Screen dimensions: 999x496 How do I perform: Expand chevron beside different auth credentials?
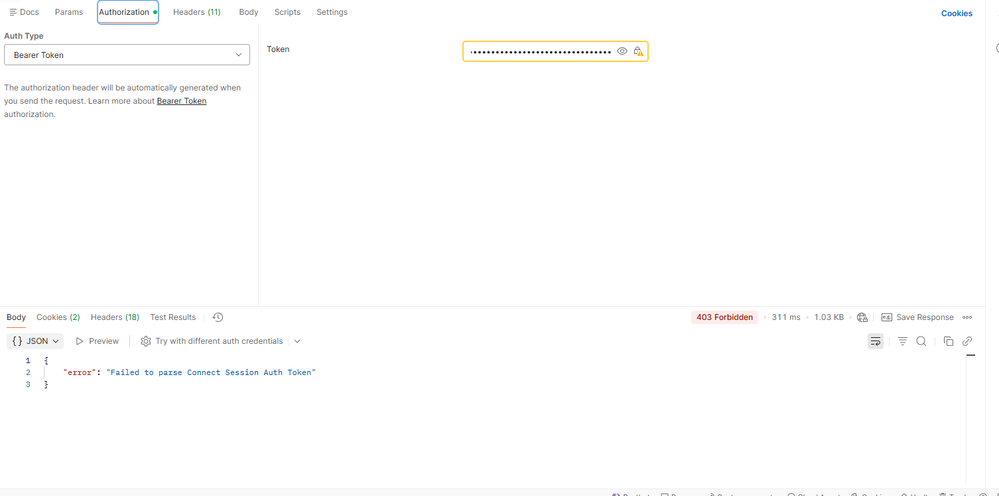(297, 341)
